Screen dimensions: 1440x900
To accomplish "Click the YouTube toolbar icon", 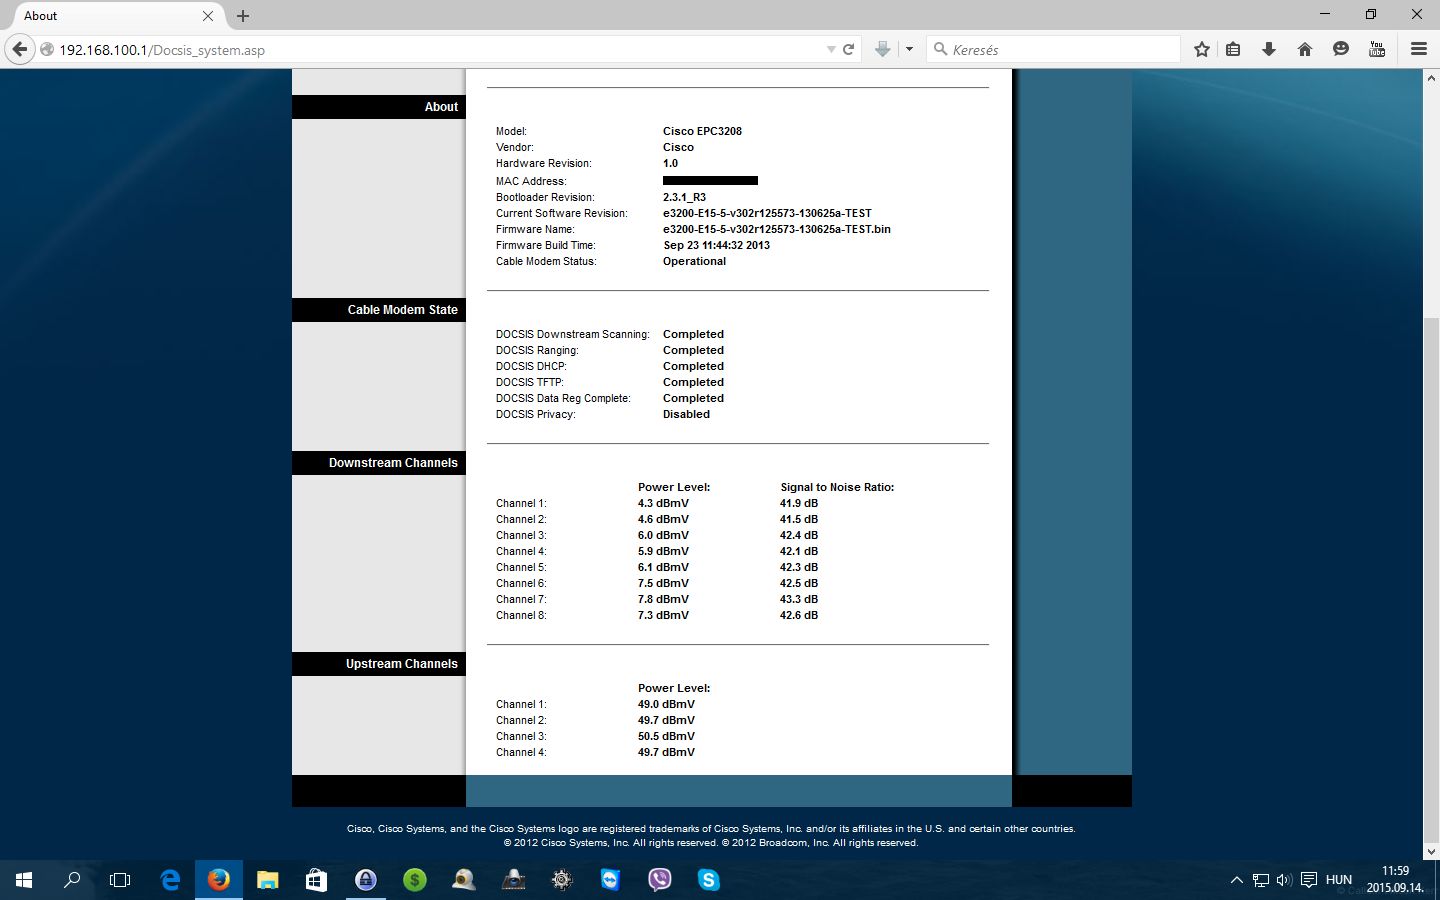I will pos(1377,49).
